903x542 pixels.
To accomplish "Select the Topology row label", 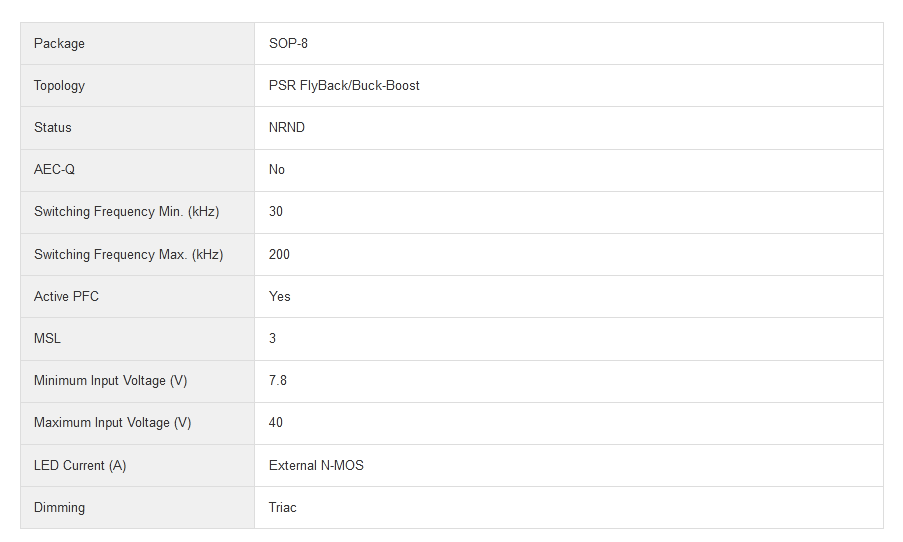I will pos(59,85).
